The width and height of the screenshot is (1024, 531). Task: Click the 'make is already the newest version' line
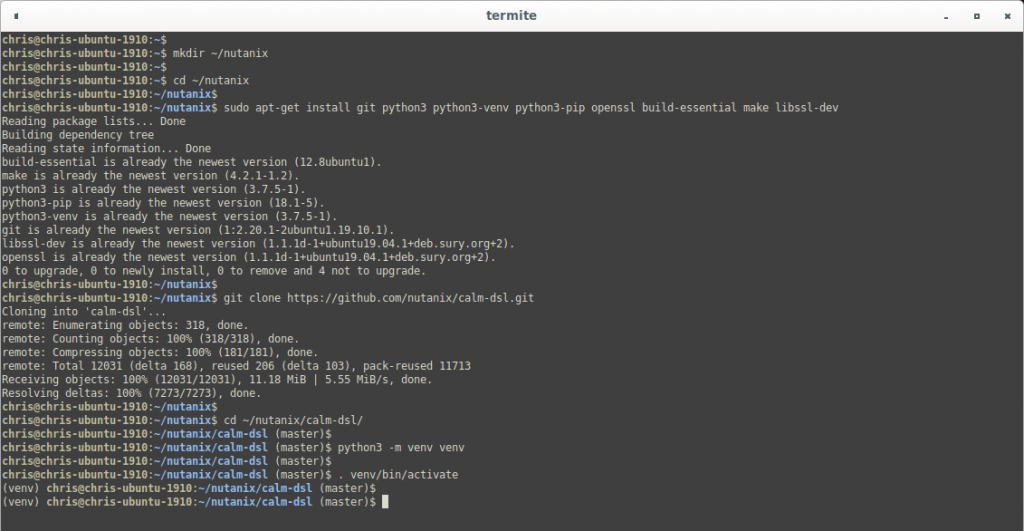coord(150,176)
